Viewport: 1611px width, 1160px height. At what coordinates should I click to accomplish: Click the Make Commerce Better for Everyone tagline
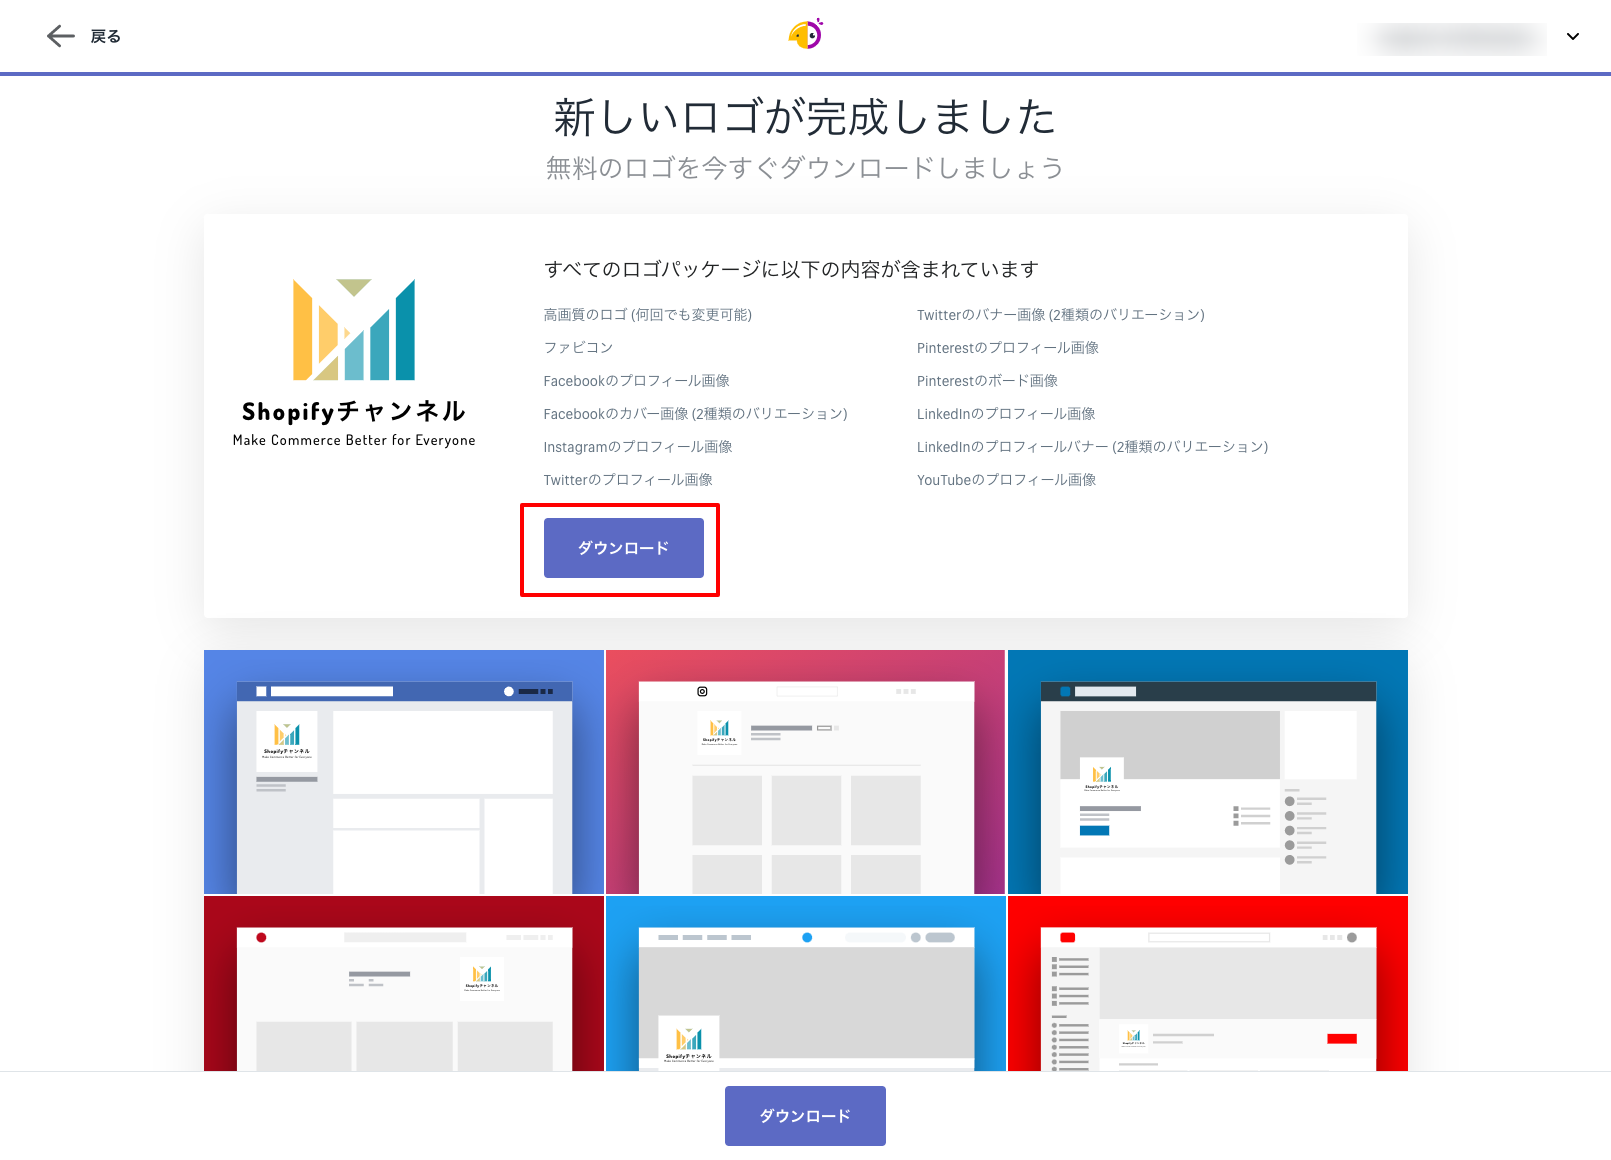point(354,440)
